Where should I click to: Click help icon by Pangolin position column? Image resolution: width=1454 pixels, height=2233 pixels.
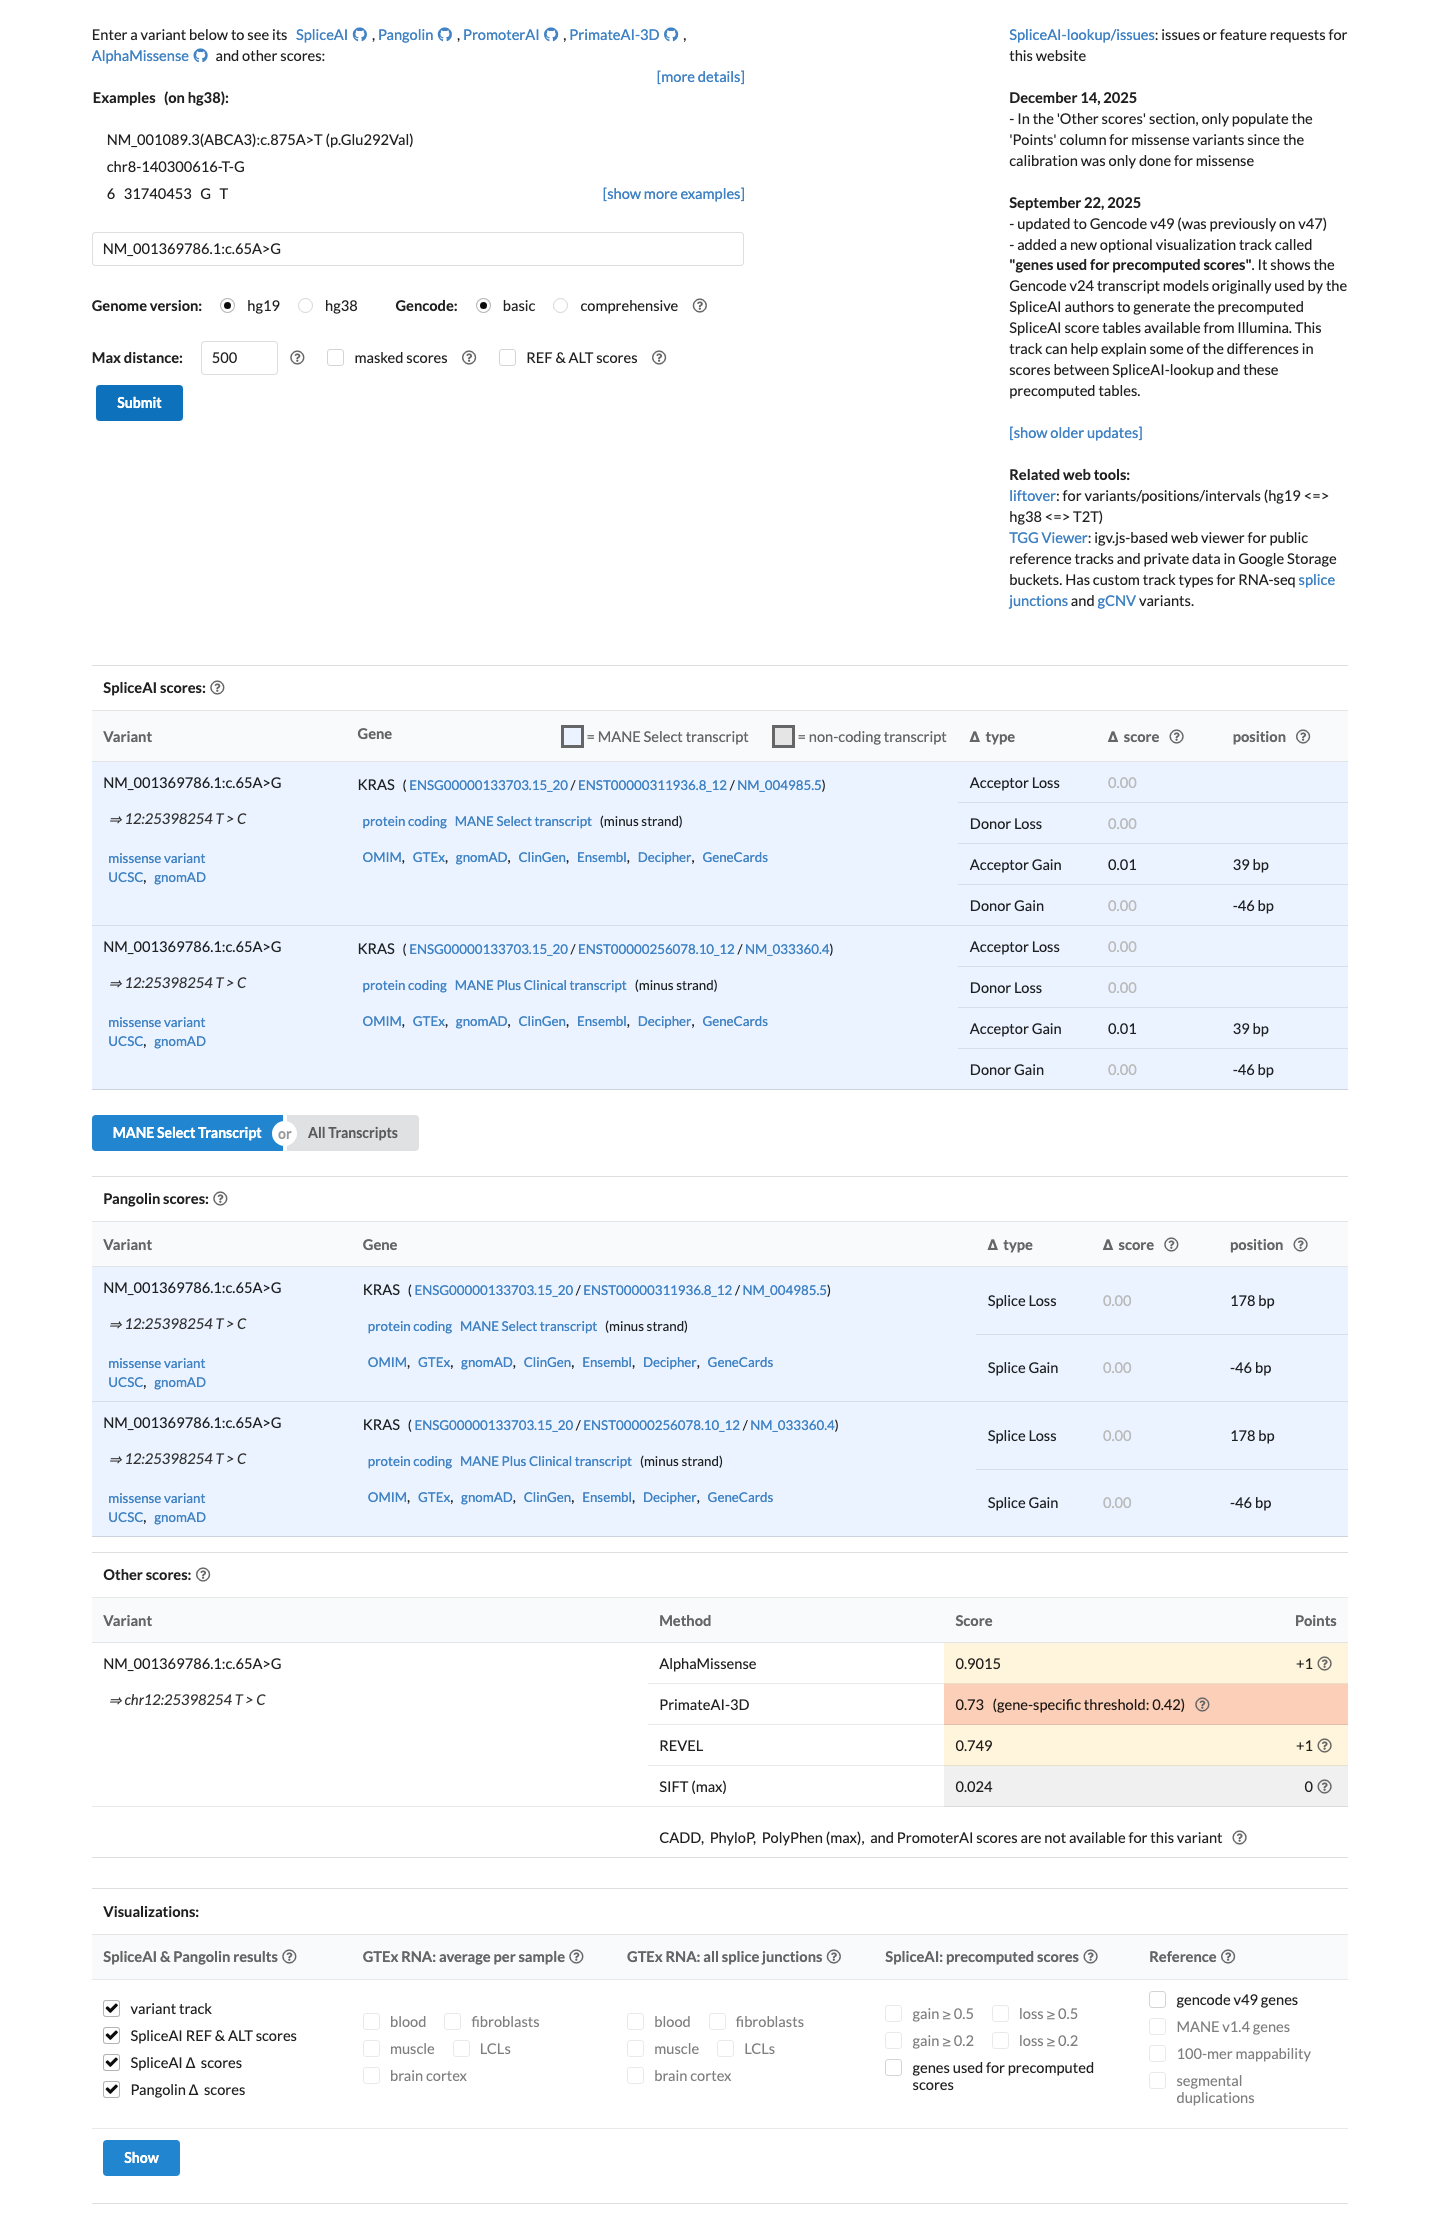tap(1301, 1245)
